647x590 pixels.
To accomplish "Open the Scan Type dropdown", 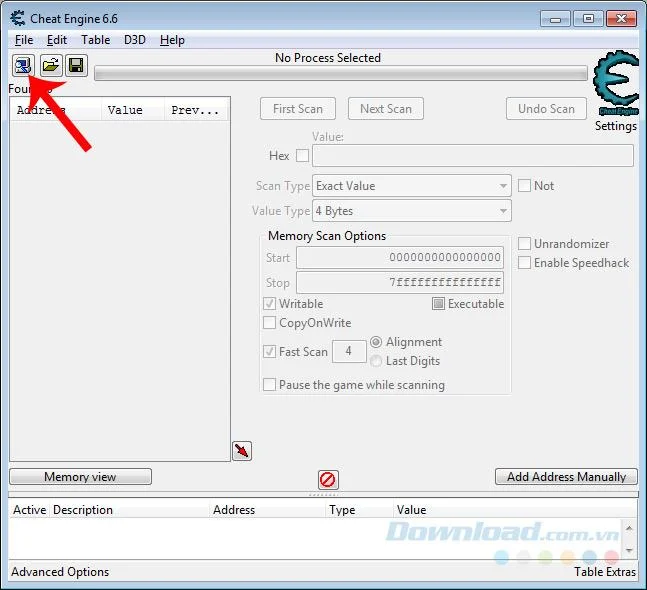I will pyautogui.click(x=412, y=186).
